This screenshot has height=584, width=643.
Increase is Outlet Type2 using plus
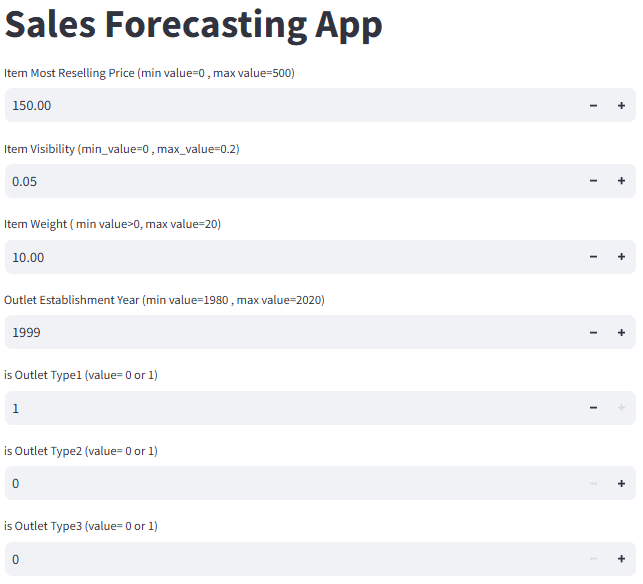[621, 484]
